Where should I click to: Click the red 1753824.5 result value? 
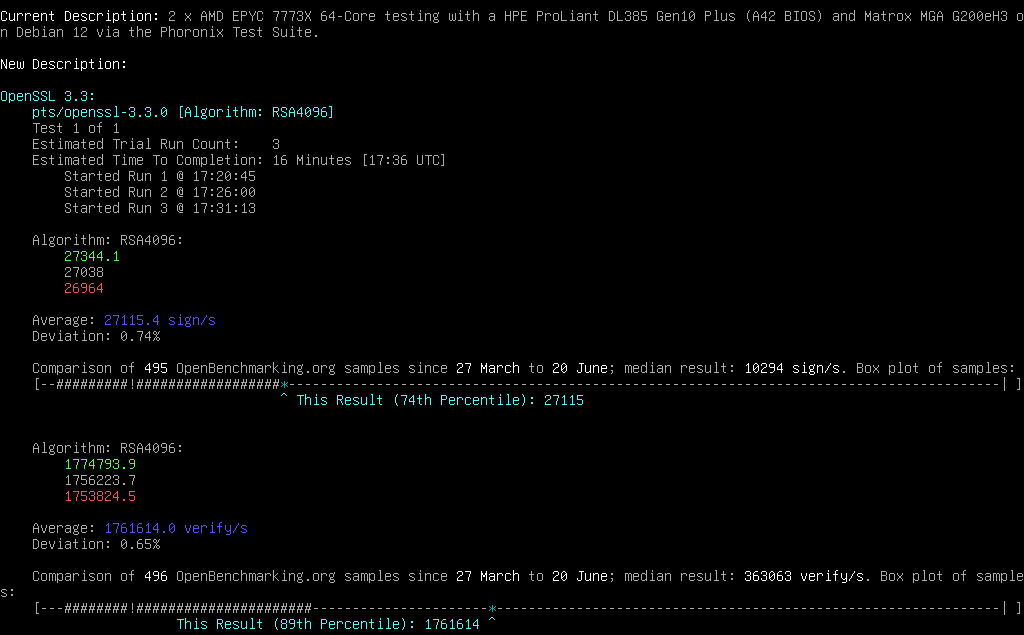[x=100, y=496]
